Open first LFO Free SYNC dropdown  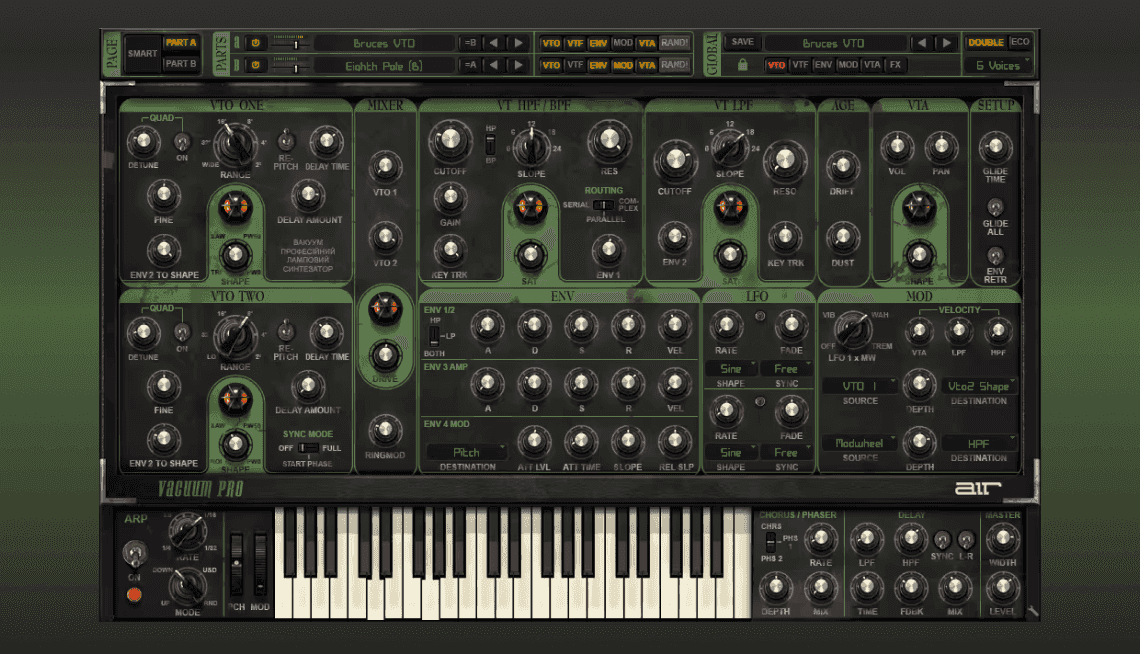point(787,368)
